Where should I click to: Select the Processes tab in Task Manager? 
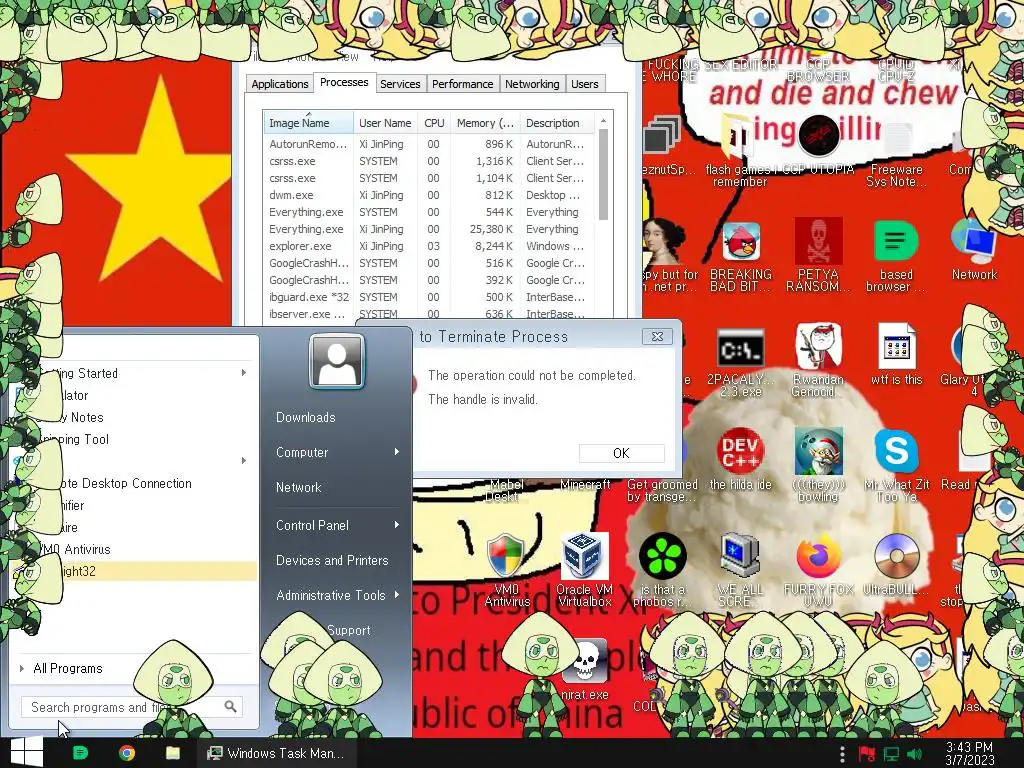pyautogui.click(x=344, y=82)
